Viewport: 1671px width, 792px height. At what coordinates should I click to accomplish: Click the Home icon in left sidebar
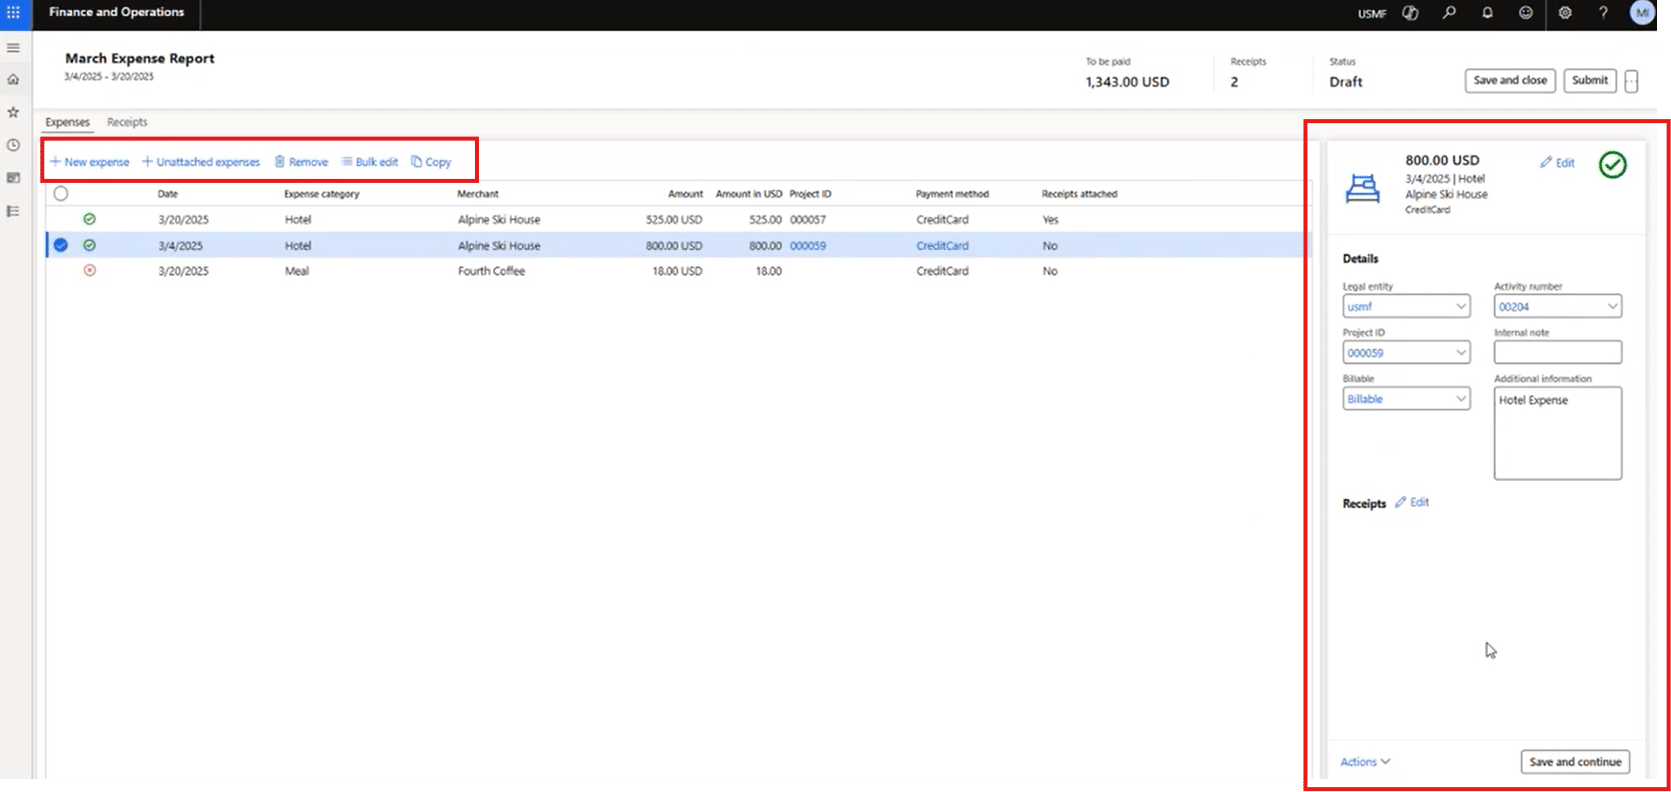[x=13, y=79]
